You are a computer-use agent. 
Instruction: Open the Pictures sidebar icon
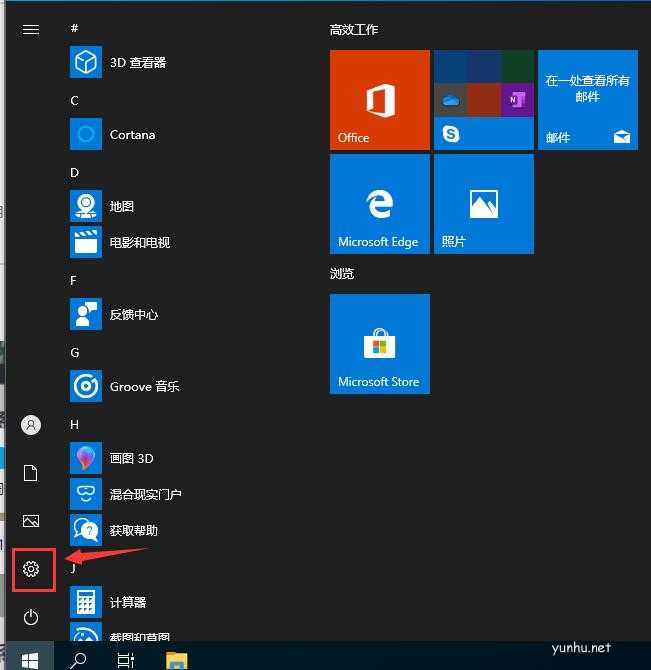pos(31,521)
